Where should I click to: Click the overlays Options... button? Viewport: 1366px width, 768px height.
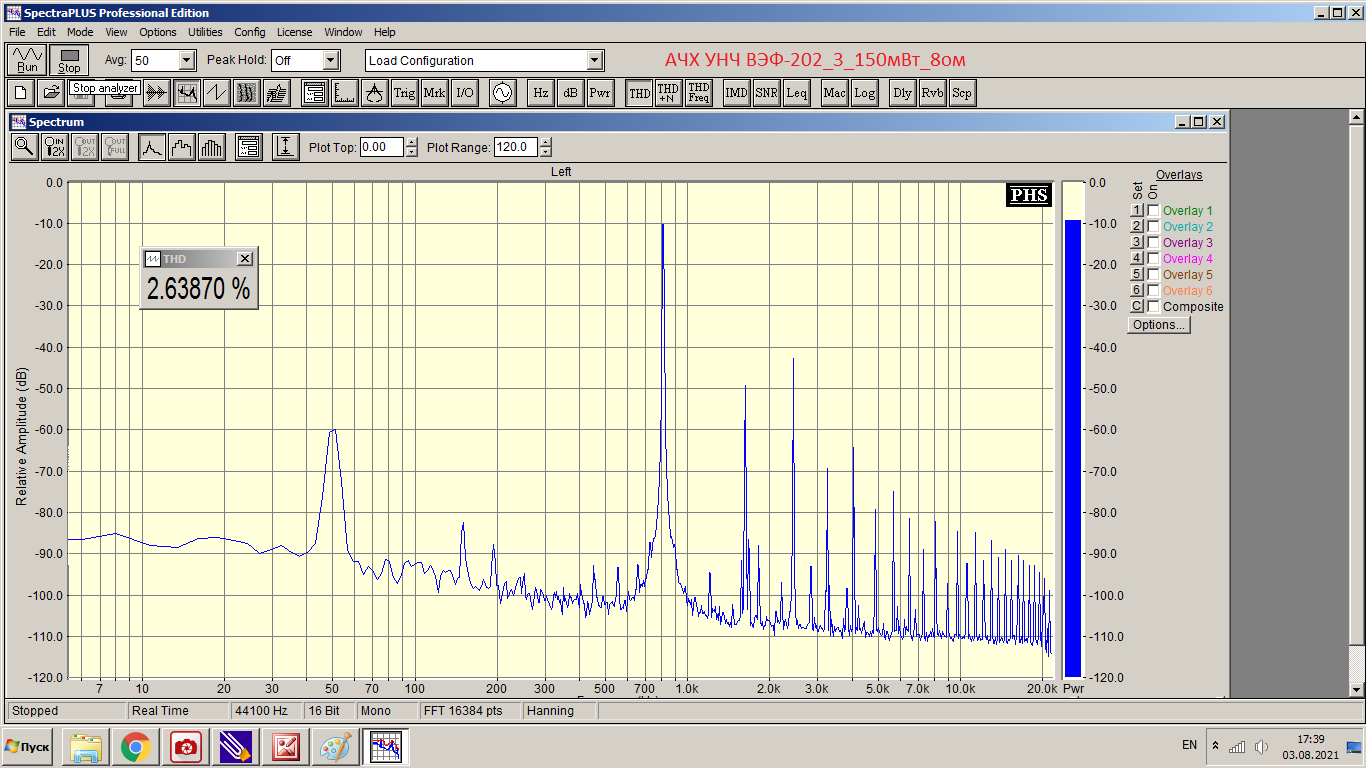[1159, 325]
